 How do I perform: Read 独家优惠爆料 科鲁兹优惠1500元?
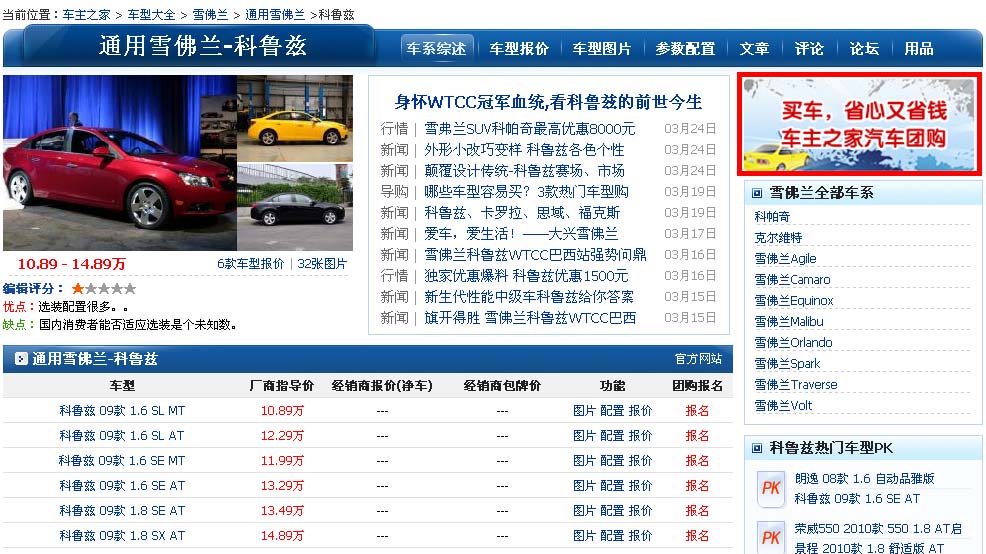[x=526, y=275]
